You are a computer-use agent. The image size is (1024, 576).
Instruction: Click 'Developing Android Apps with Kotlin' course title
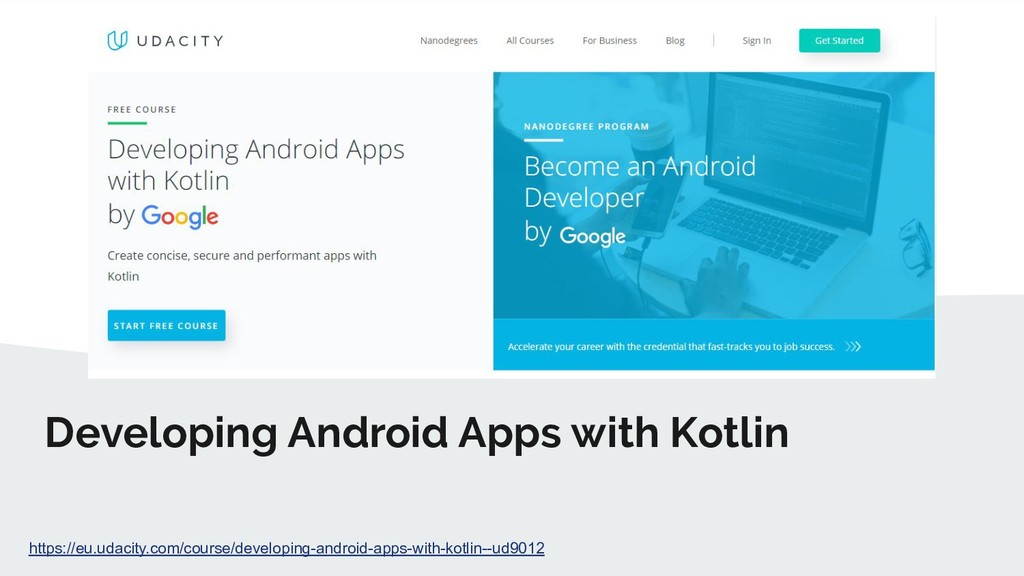(256, 165)
